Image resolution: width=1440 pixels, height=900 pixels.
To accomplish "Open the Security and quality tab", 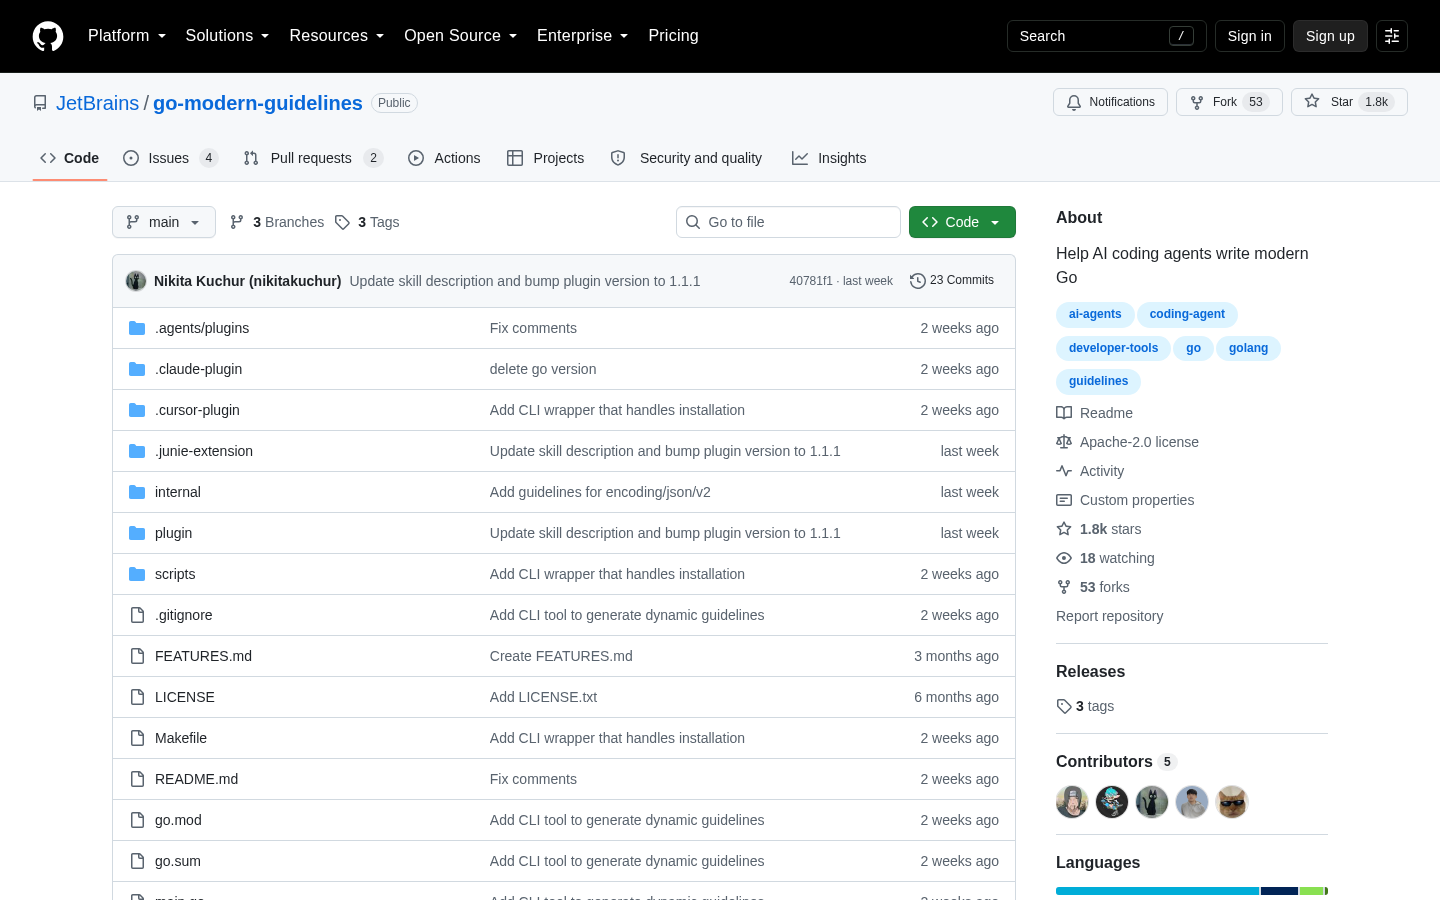I will (686, 158).
